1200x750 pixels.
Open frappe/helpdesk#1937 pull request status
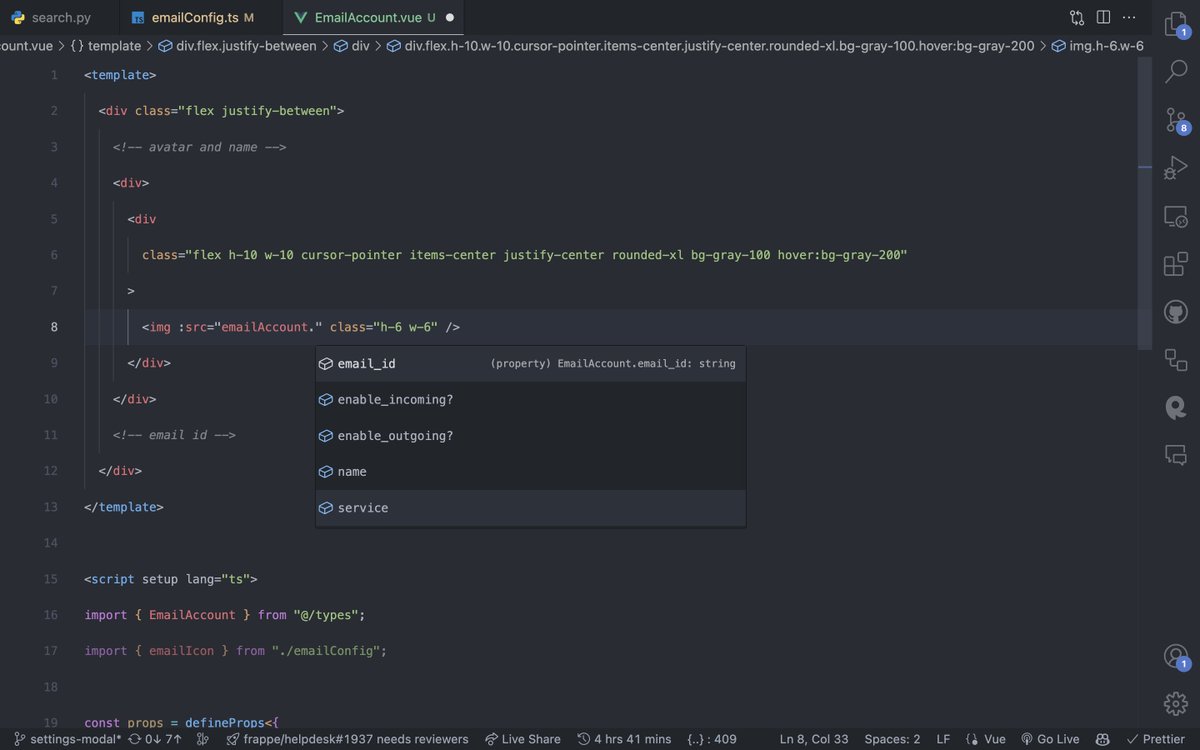click(x=348, y=739)
